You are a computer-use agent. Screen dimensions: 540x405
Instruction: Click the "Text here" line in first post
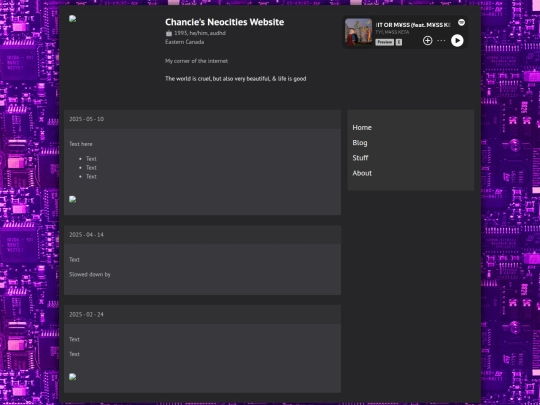[81, 144]
